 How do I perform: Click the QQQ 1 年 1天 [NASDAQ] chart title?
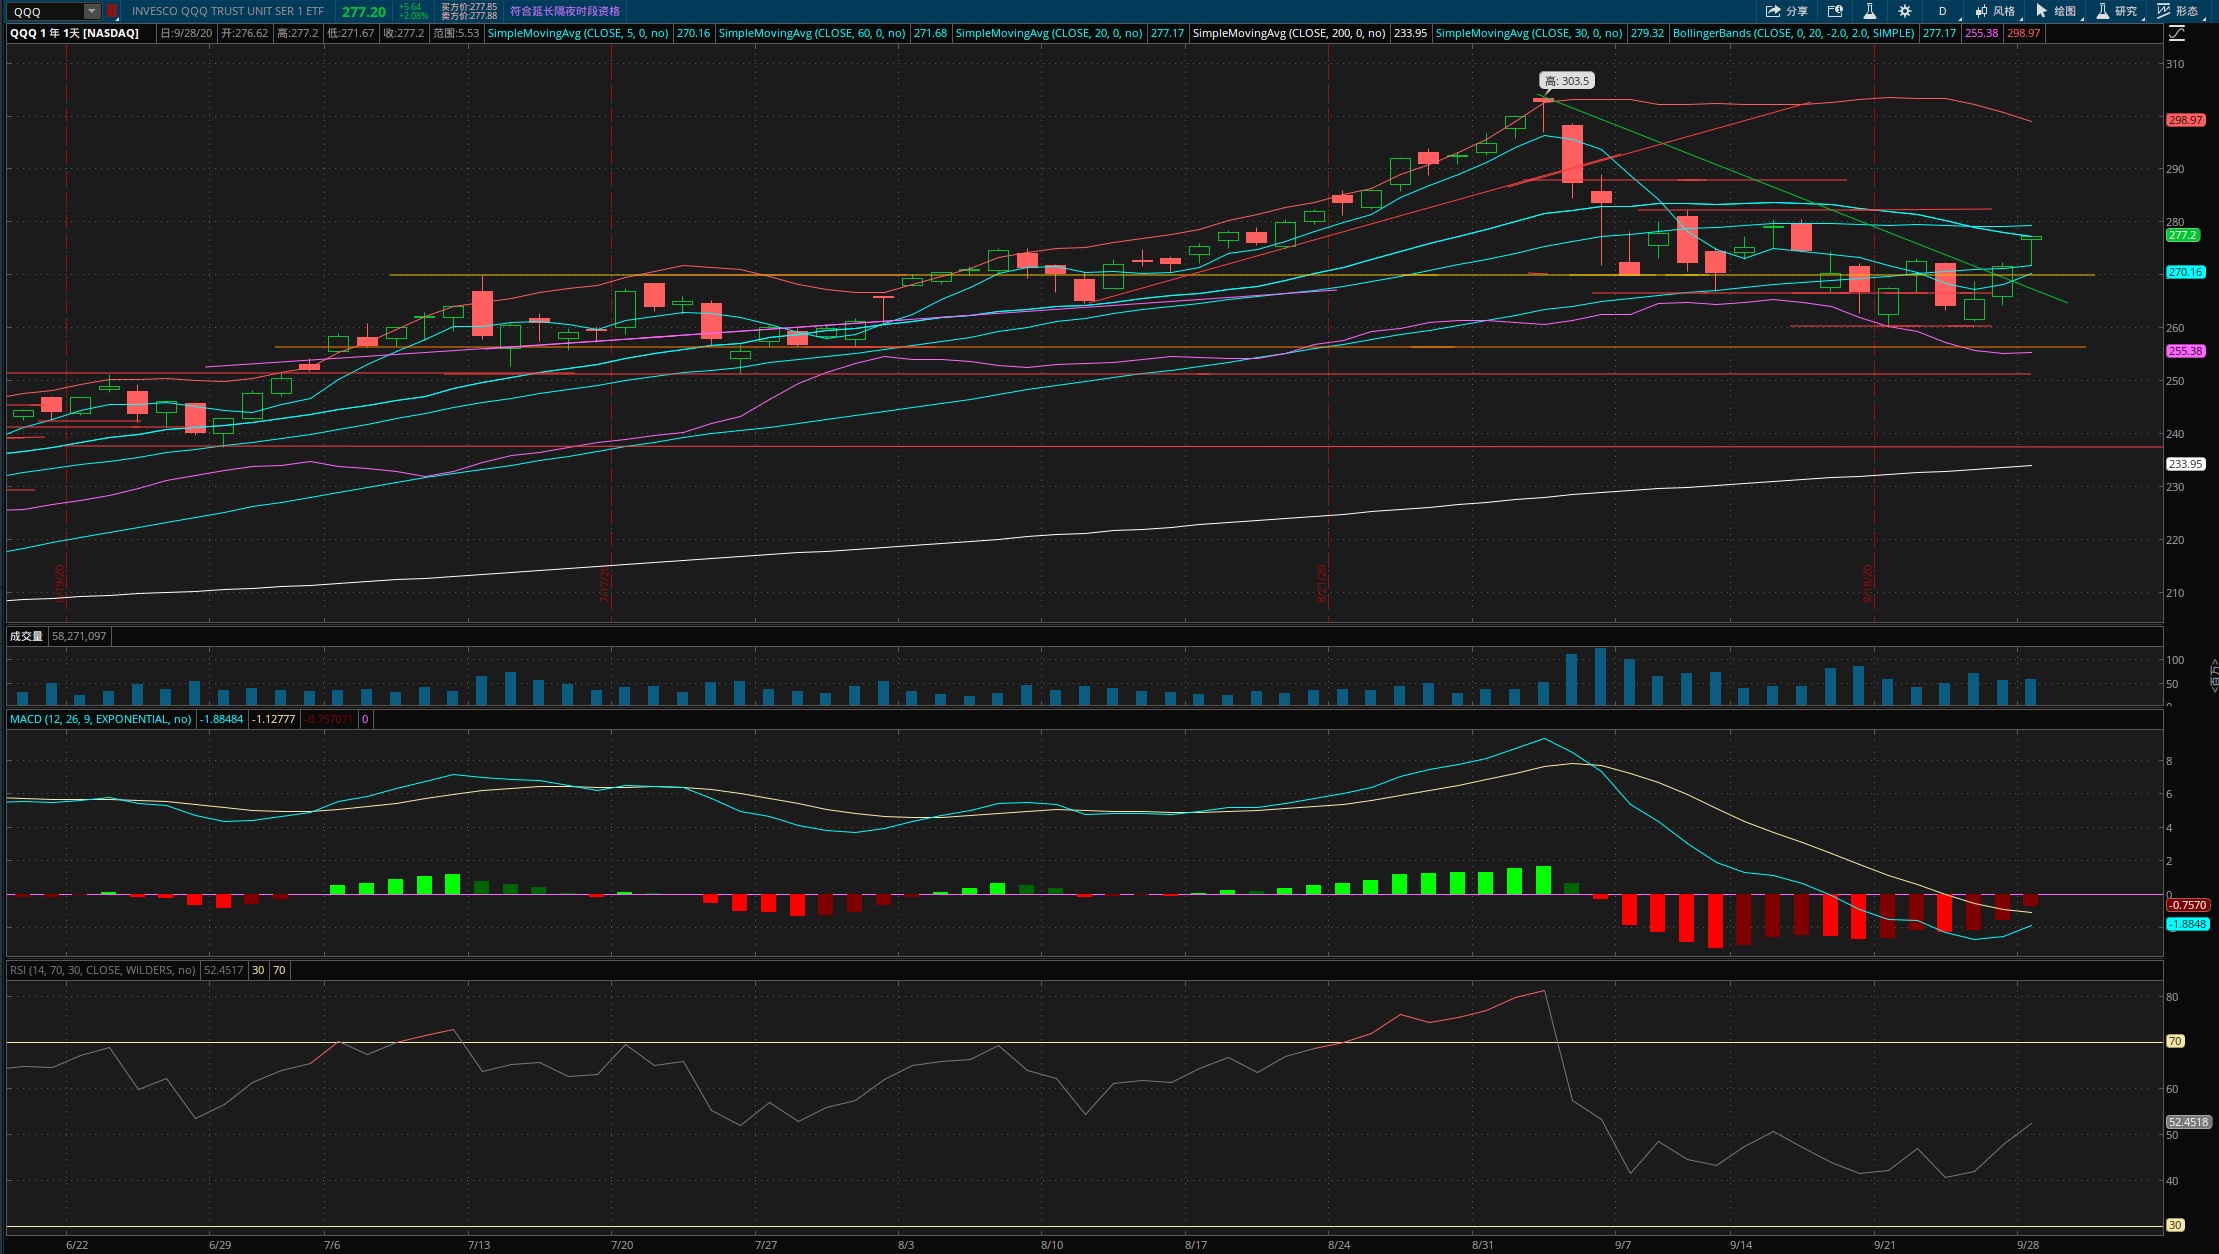tap(74, 33)
